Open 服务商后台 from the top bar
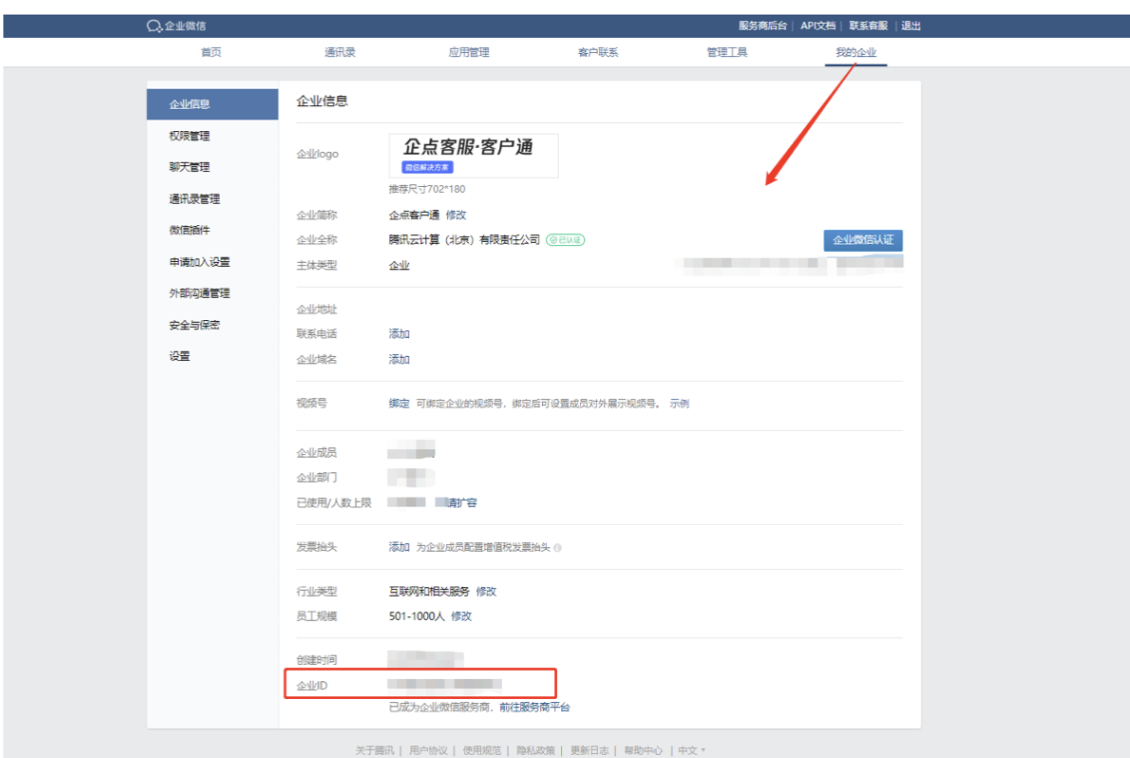Image resolution: width=1130 pixels, height=758 pixels. coord(762,26)
